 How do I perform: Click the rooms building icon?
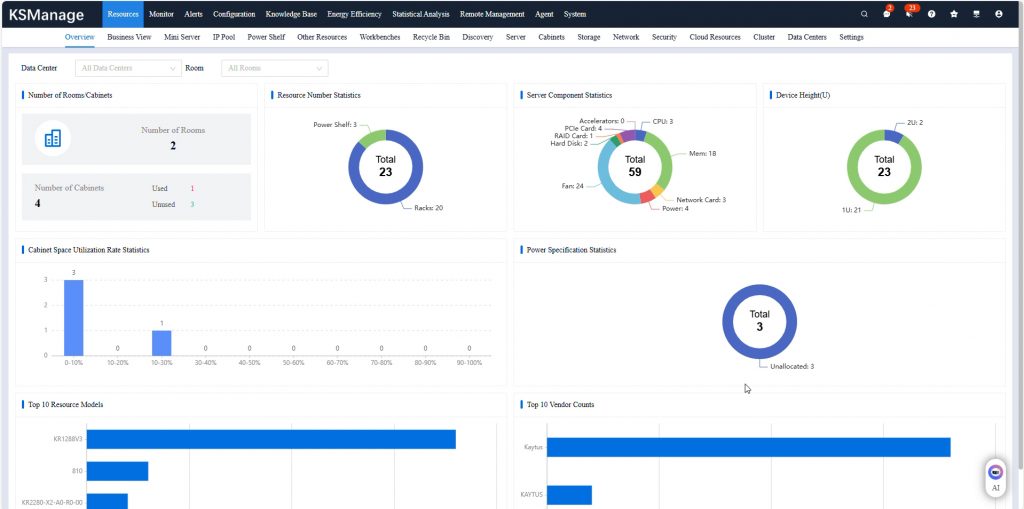click(52, 138)
